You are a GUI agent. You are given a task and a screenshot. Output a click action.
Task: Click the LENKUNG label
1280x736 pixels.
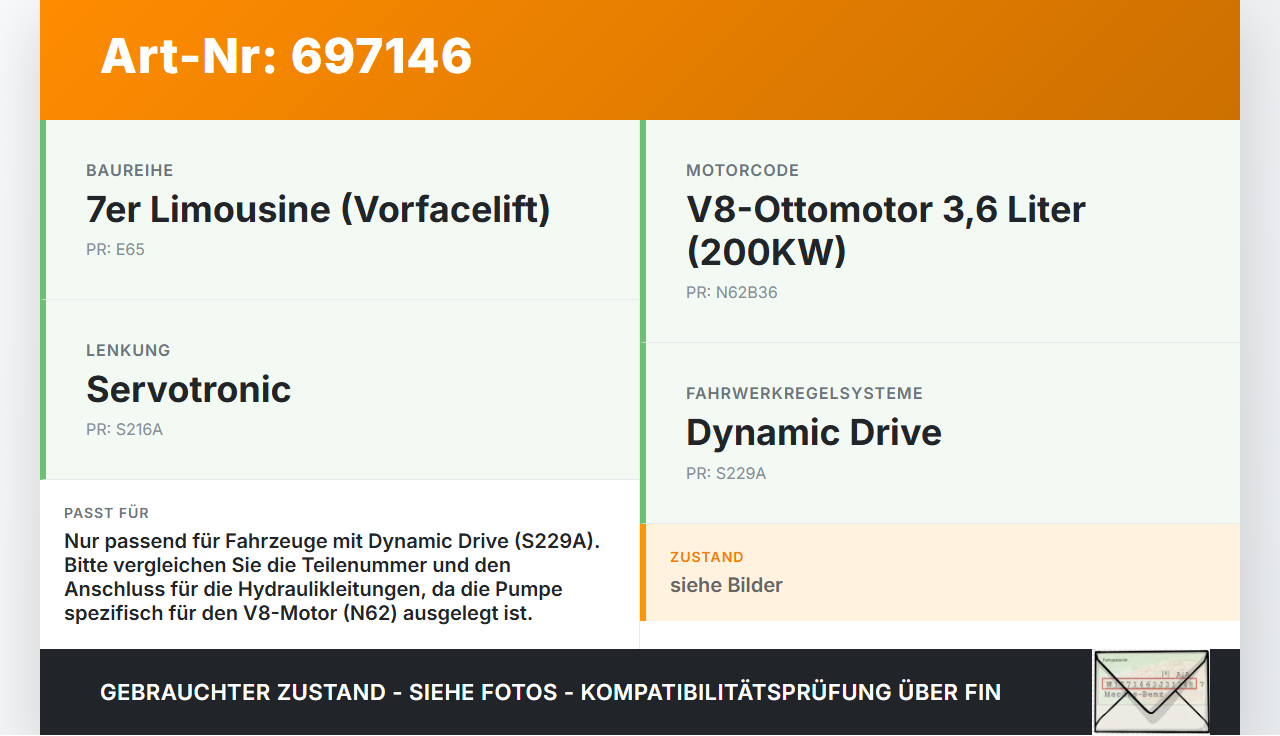(128, 351)
